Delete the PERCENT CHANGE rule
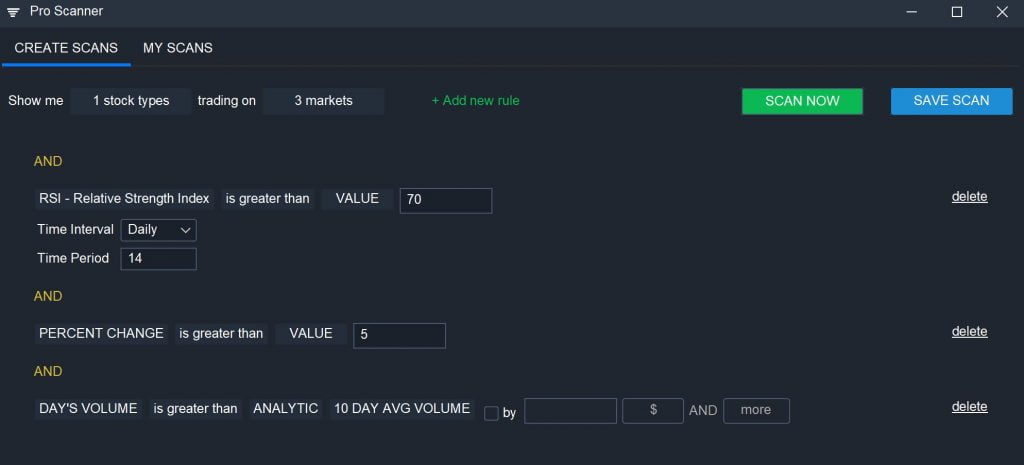The width and height of the screenshot is (1024, 465). (969, 332)
